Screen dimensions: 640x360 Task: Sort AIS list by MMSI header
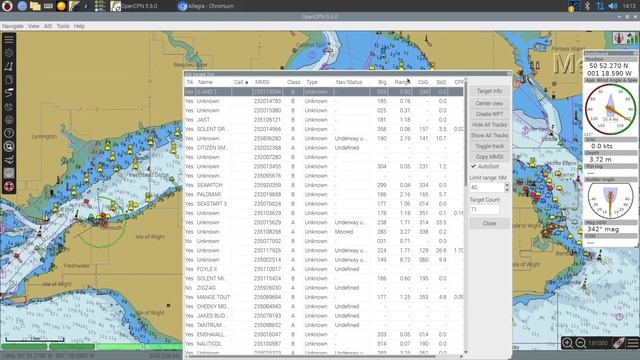(x=262, y=82)
